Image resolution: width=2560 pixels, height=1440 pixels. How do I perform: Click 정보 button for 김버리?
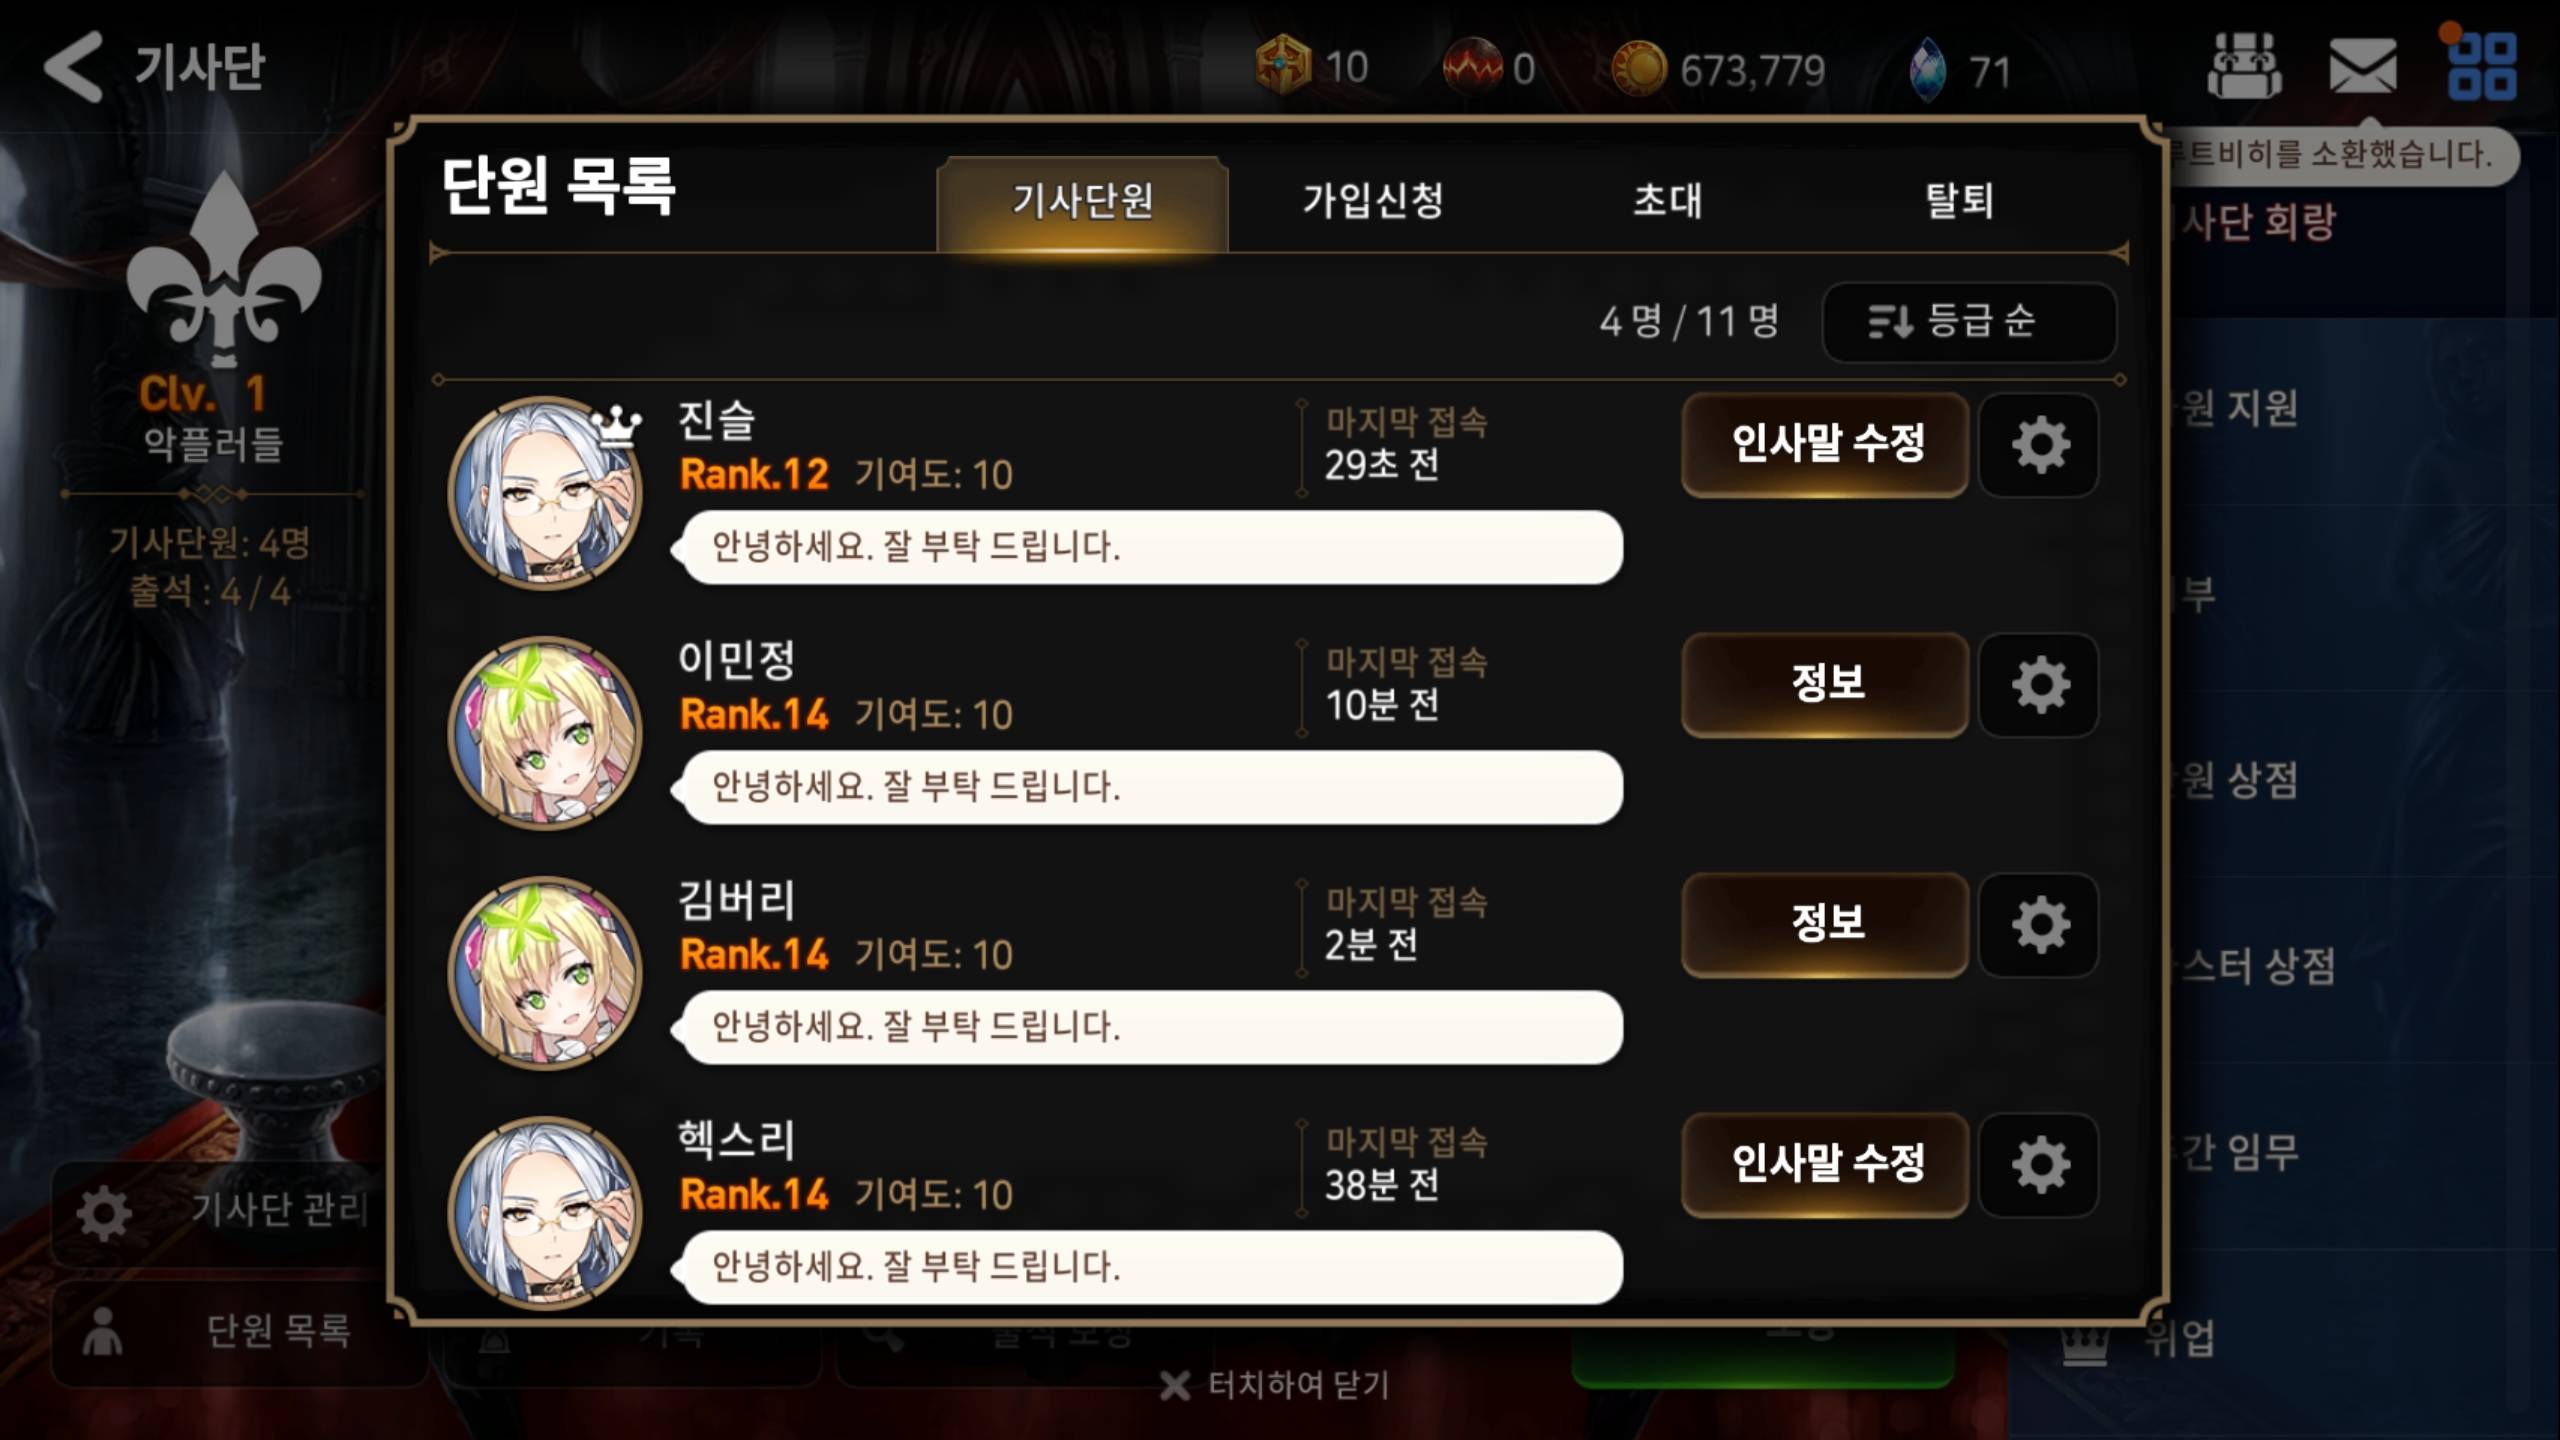(1826, 925)
